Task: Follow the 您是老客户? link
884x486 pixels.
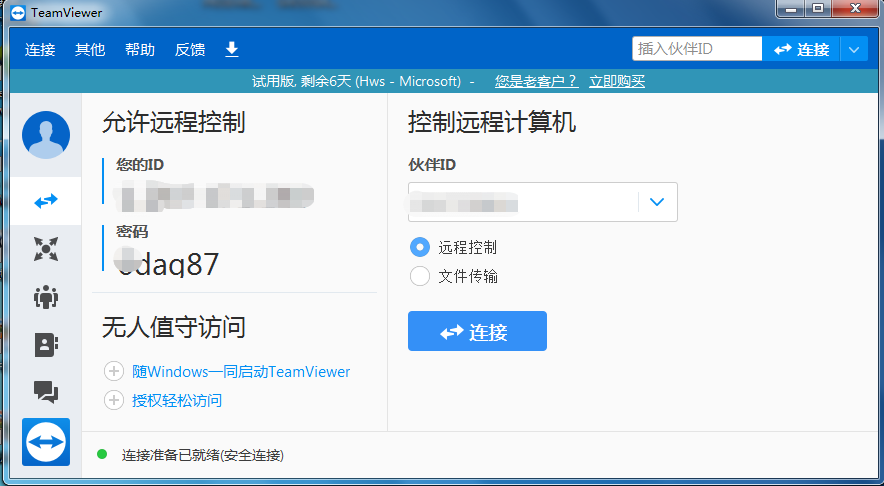Action: (537, 81)
